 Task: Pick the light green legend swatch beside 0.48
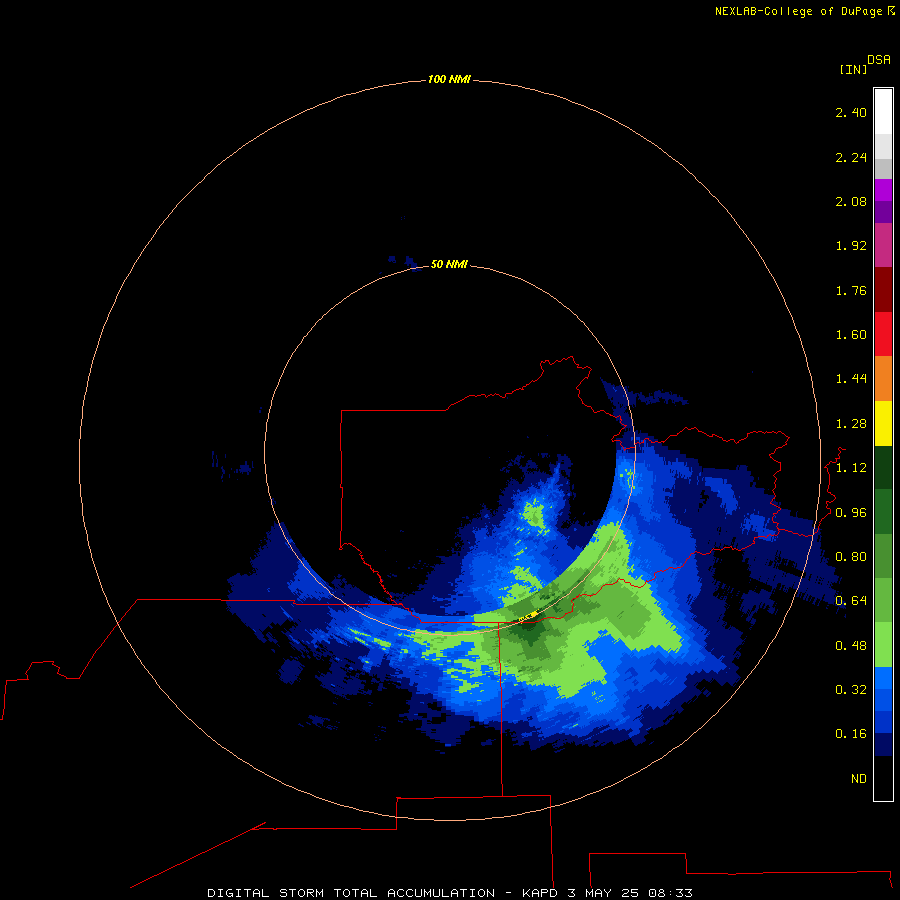click(883, 645)
